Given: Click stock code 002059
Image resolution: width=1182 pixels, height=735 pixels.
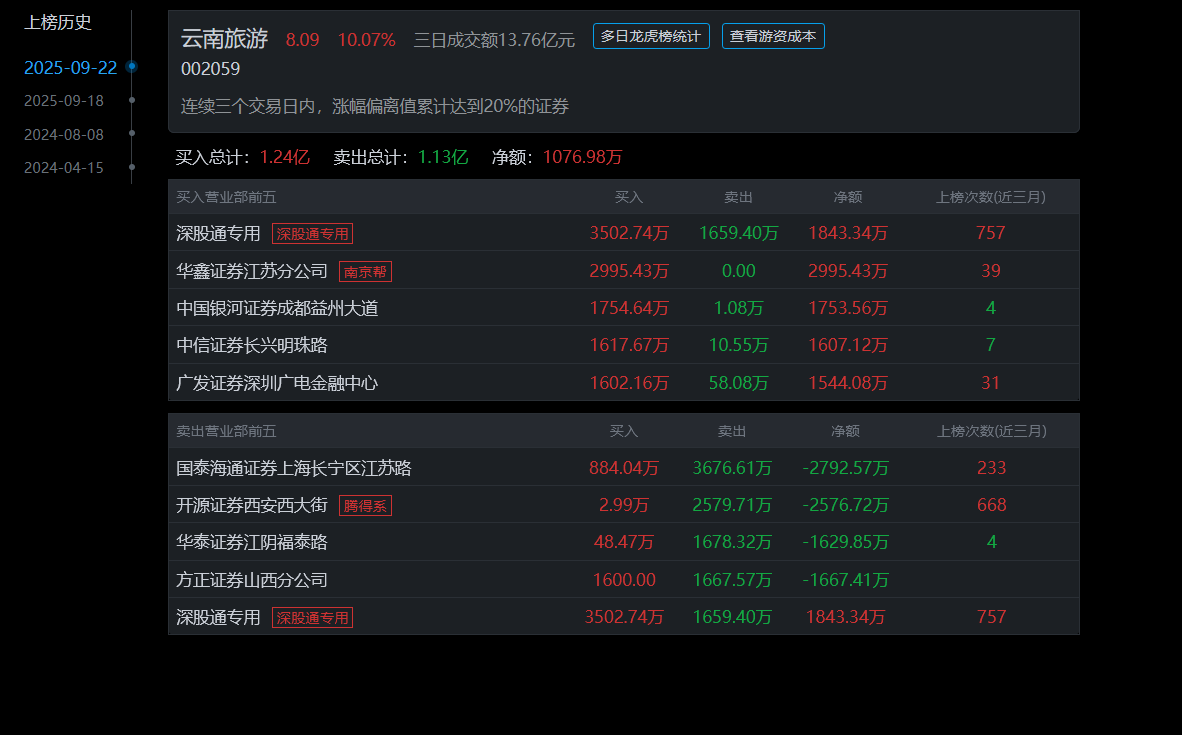Looking at the screenshot, I should pos(210,69).
